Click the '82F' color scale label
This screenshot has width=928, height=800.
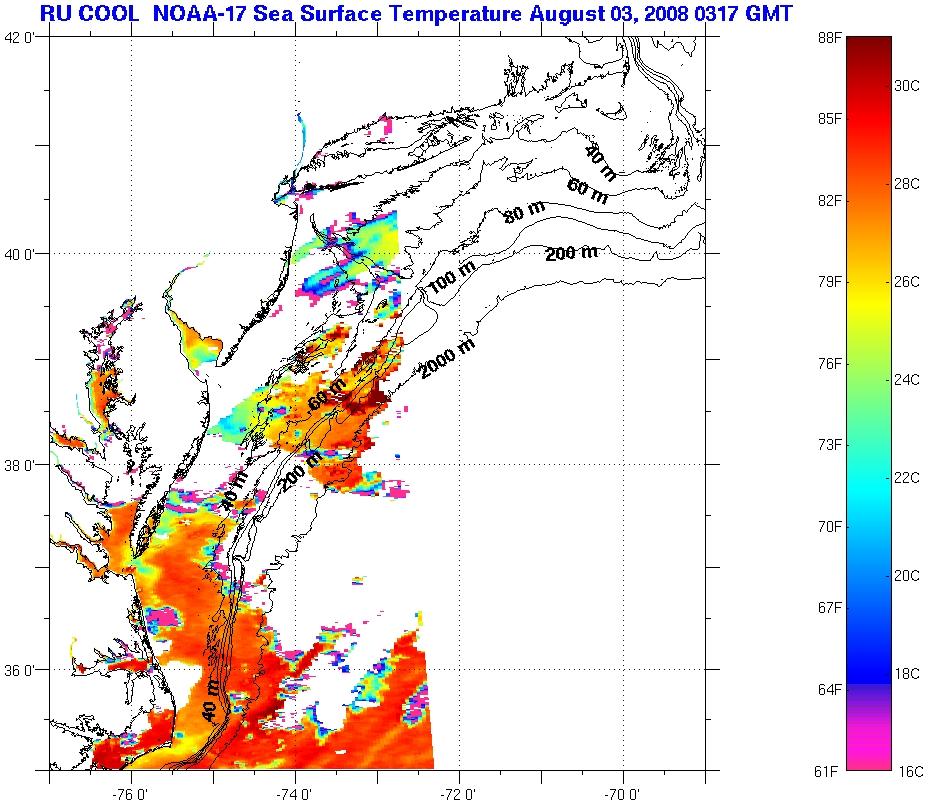coord(830,201)
